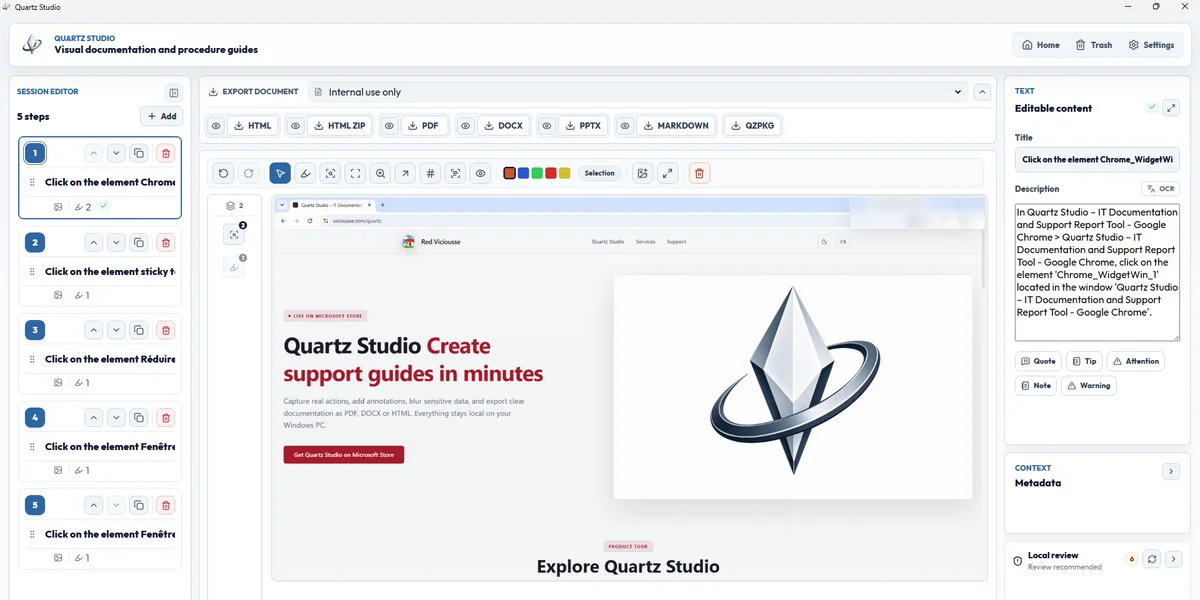Duplicate step 3
The width and height of the screenshot is (1200, 600).
pos(140,330)
